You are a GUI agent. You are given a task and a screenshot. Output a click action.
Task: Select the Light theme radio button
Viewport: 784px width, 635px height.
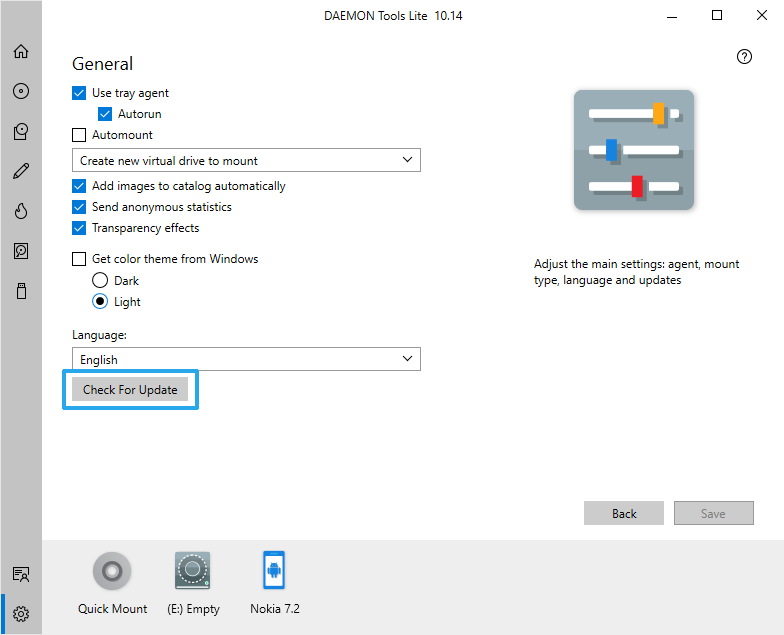tap(100, 301)
